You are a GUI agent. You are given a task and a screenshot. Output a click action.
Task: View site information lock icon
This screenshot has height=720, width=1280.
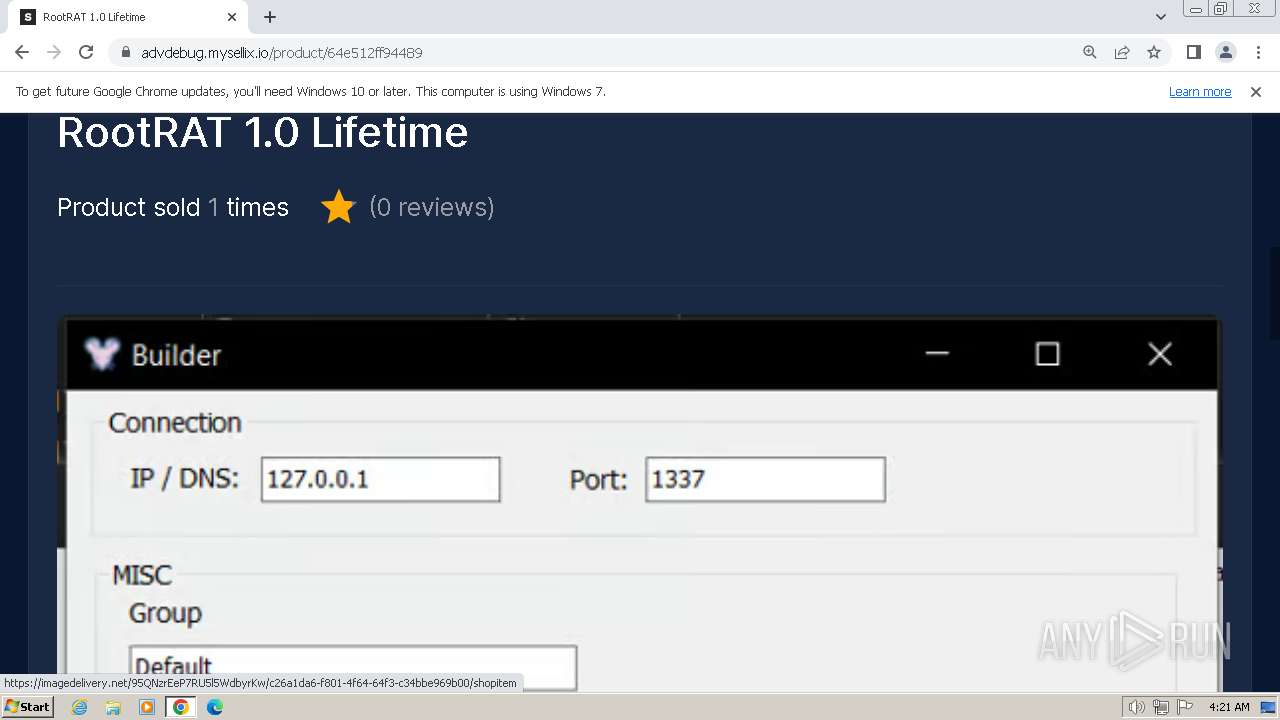[x=125, y=52]
